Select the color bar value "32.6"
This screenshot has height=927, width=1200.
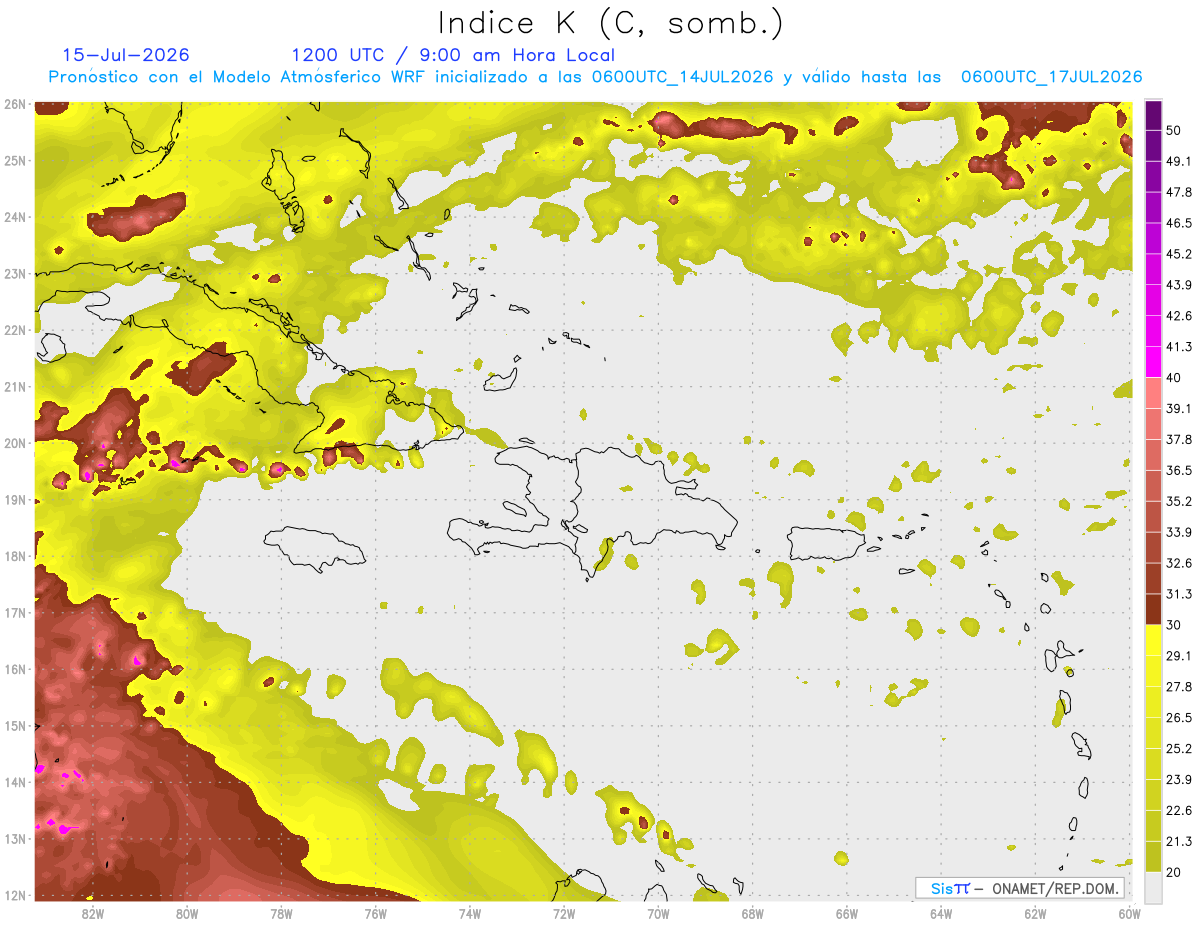(1180, 563)
